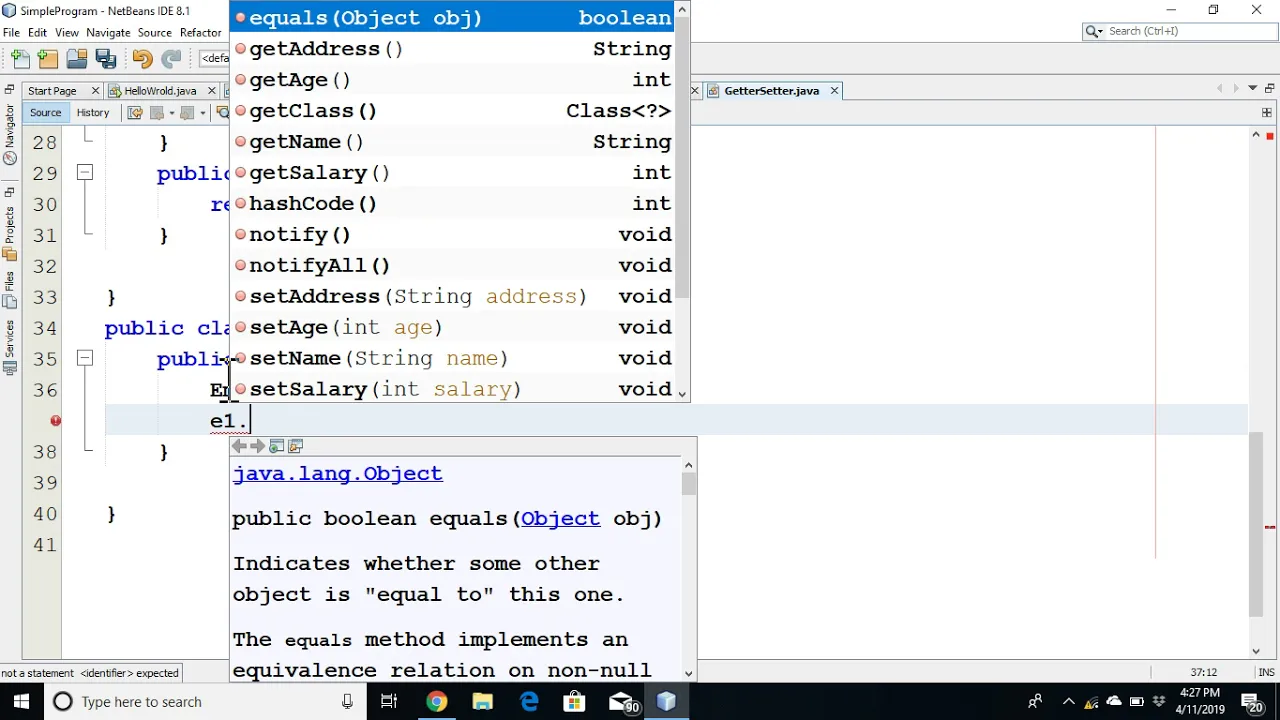Open the Edit menu
Screen dimensions: 1280x720
coord(37,32)
